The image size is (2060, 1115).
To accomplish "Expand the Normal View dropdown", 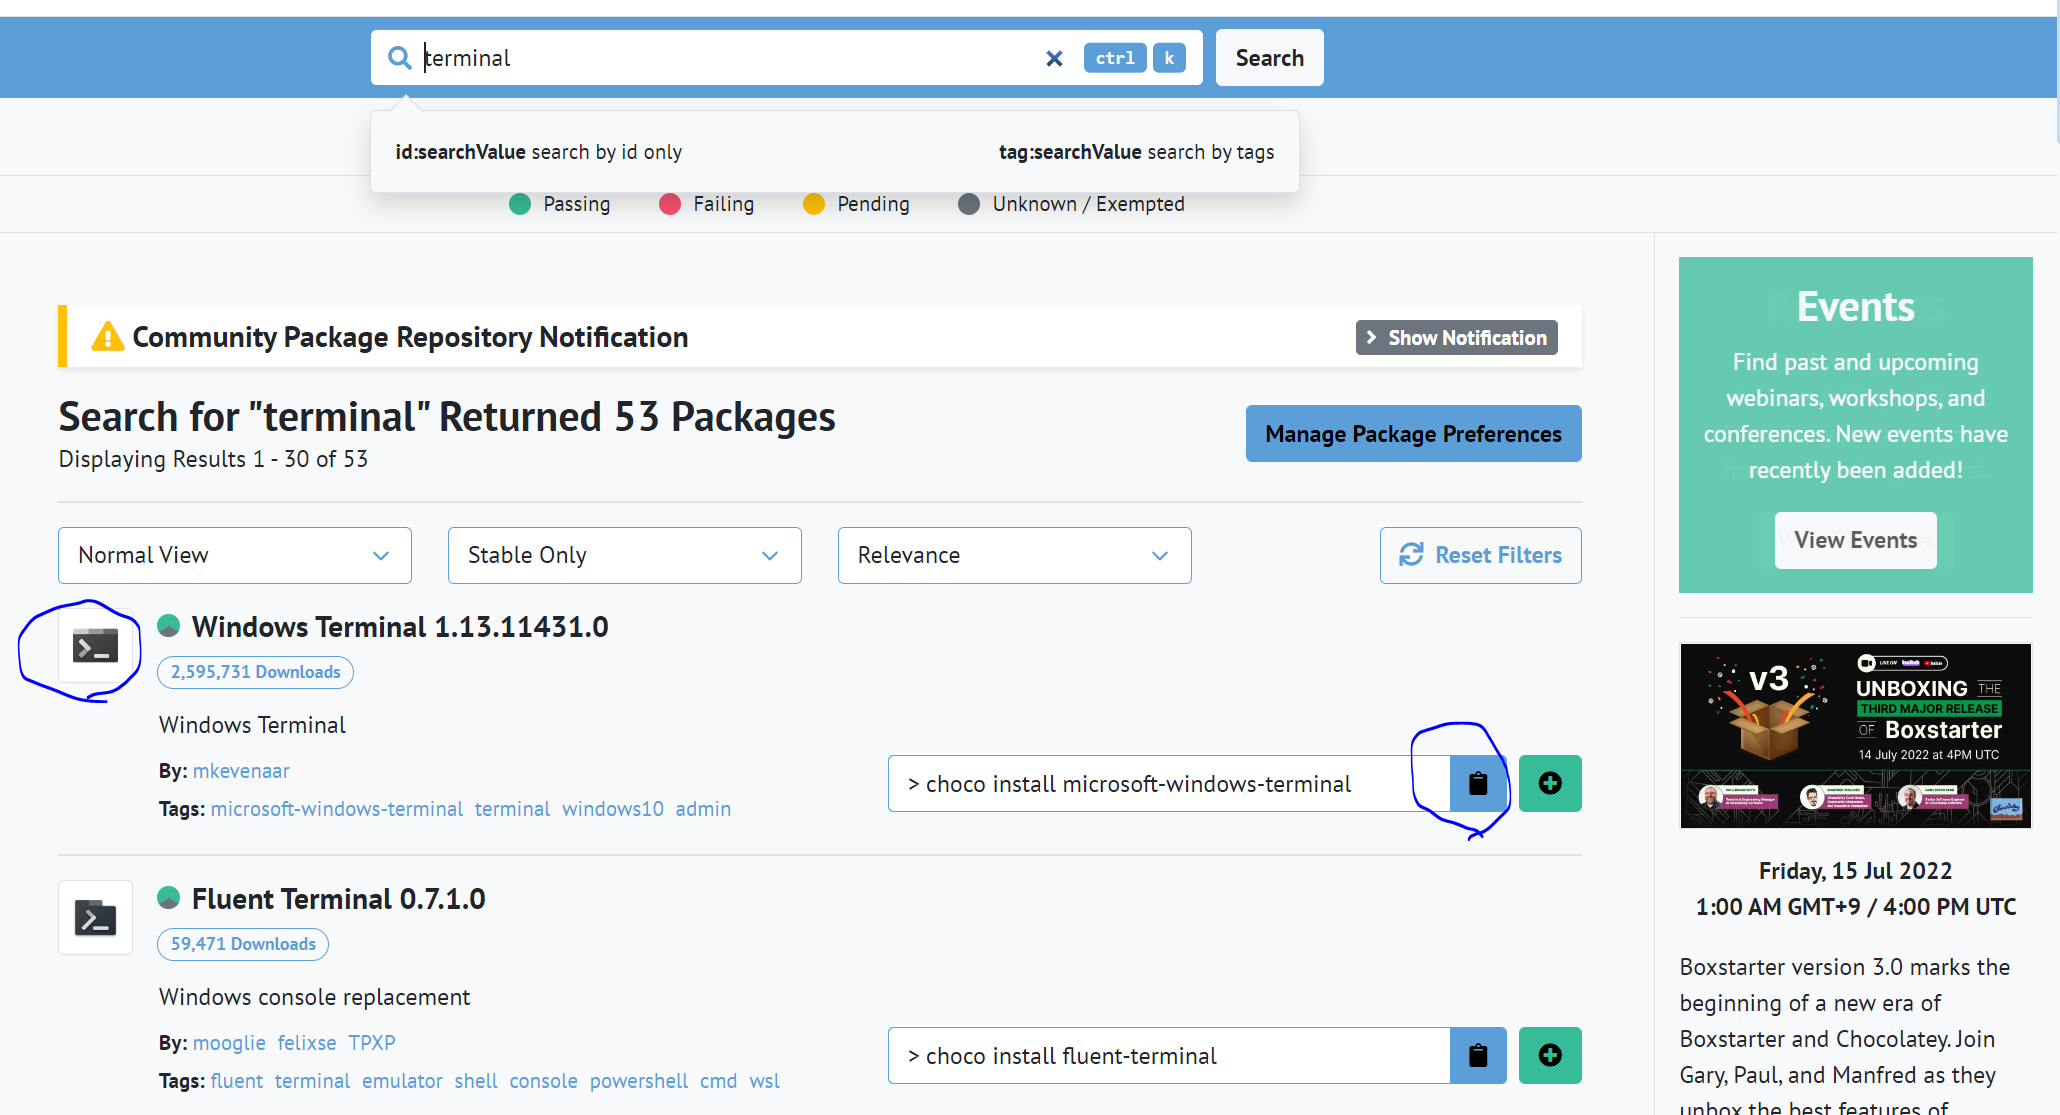I will click(x=234, y=555).
